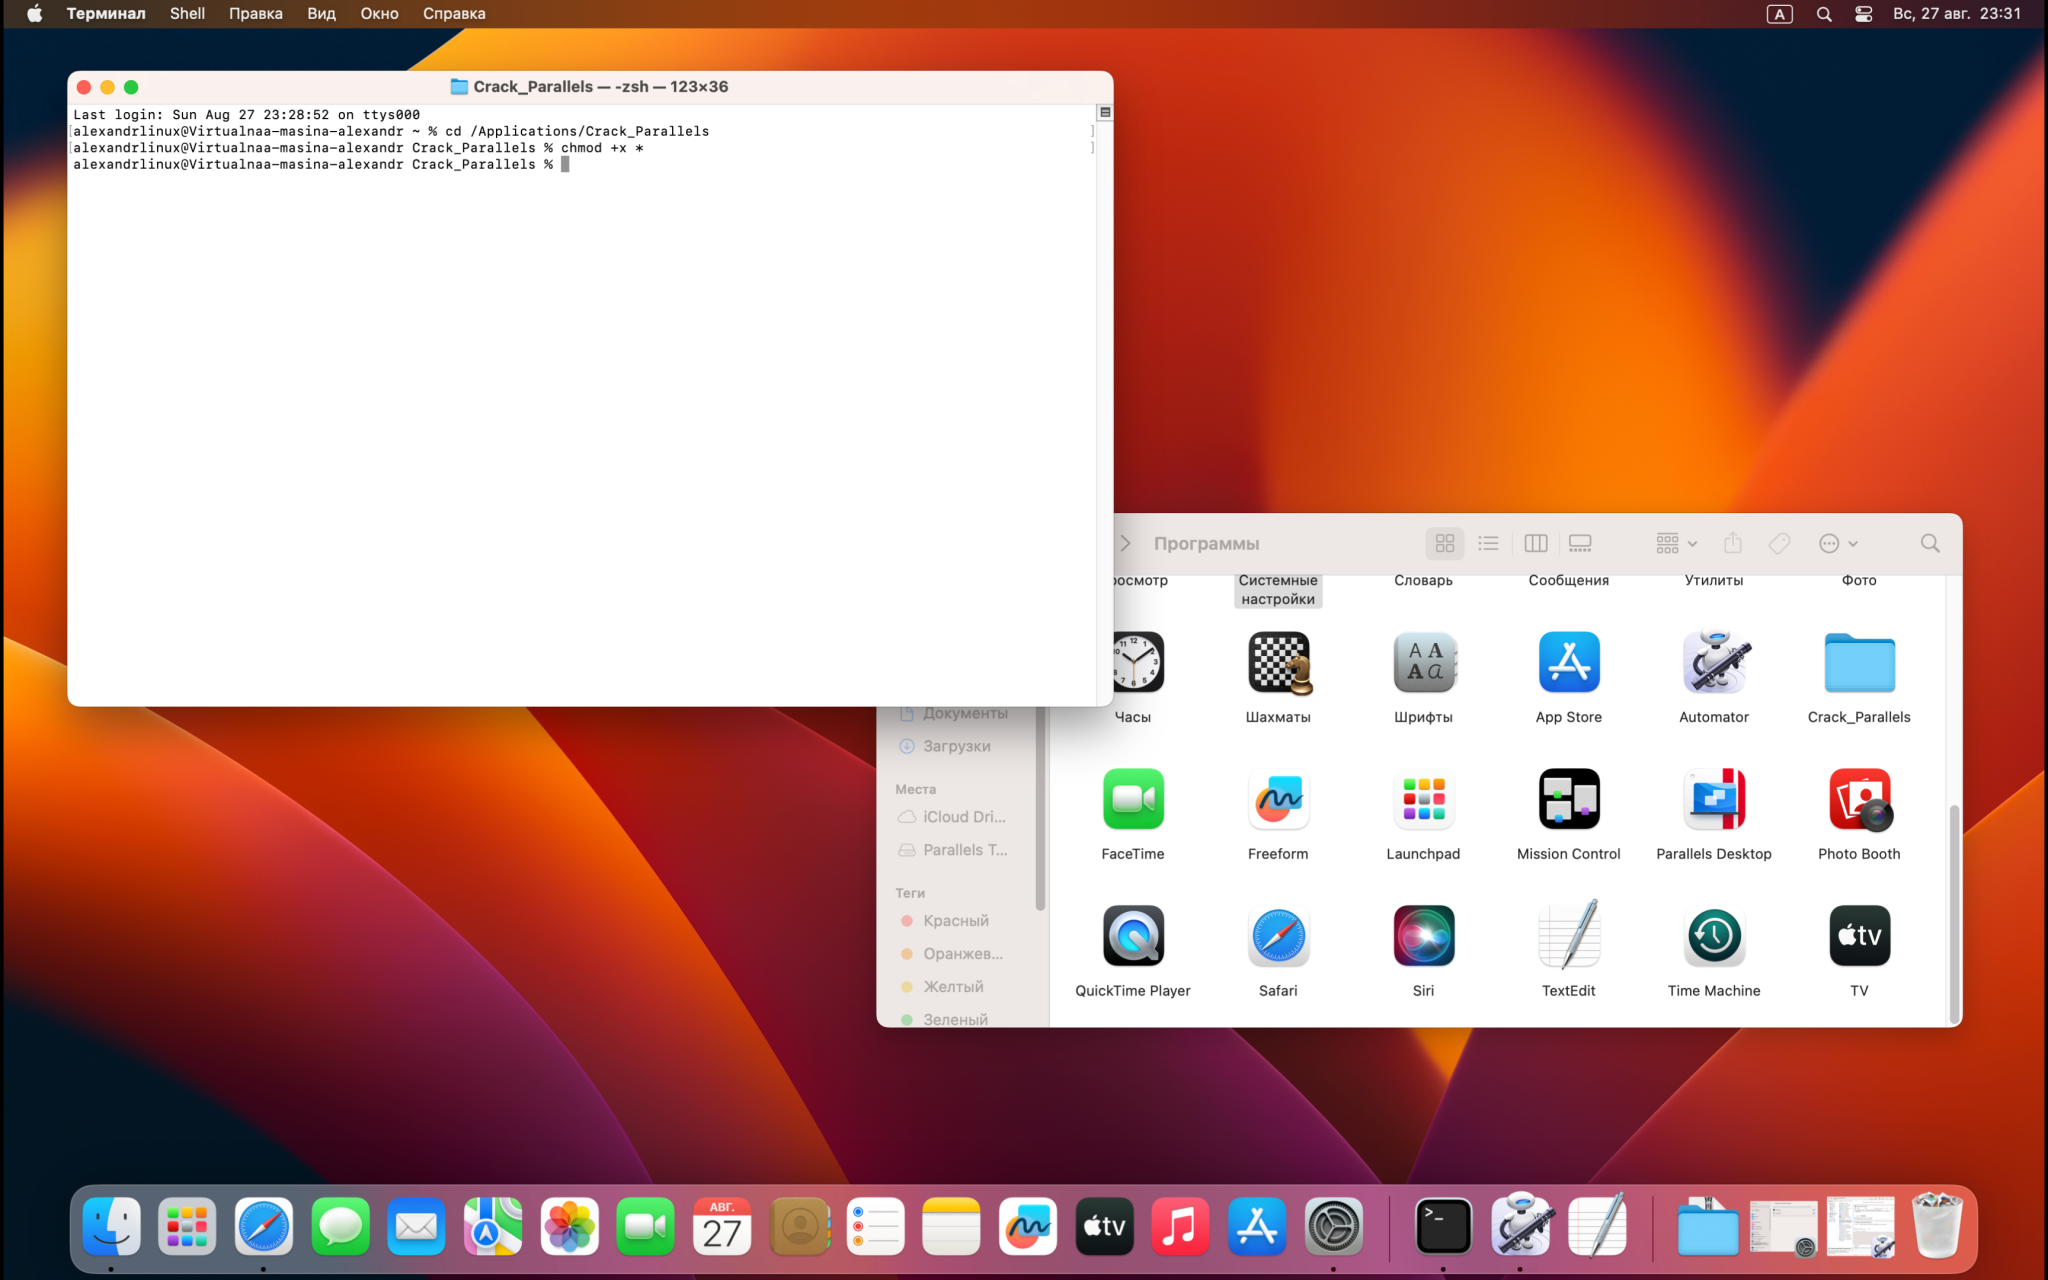
Task: Open the Шахматы chess app
Action: click(x=1279, y=662)
